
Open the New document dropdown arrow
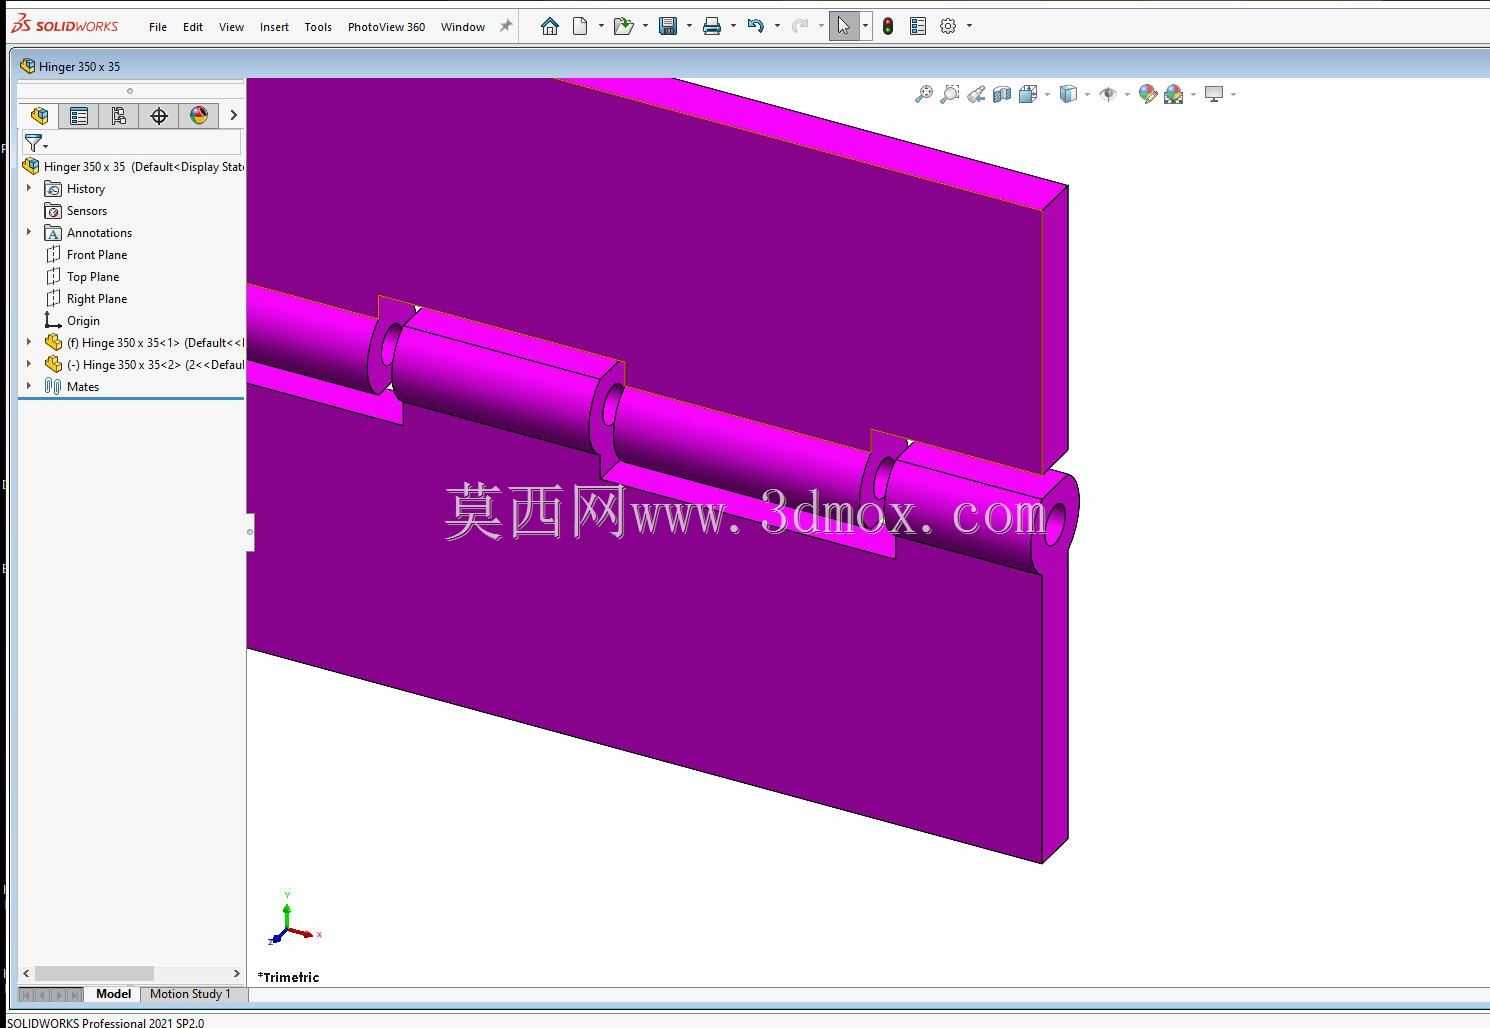point(600,26)
